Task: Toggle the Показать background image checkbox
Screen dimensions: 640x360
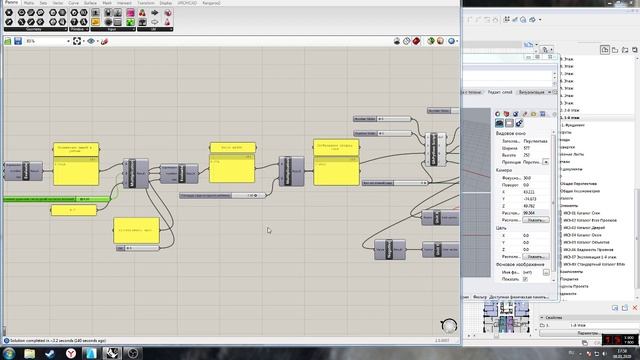Action: click(x=525, y=279)
